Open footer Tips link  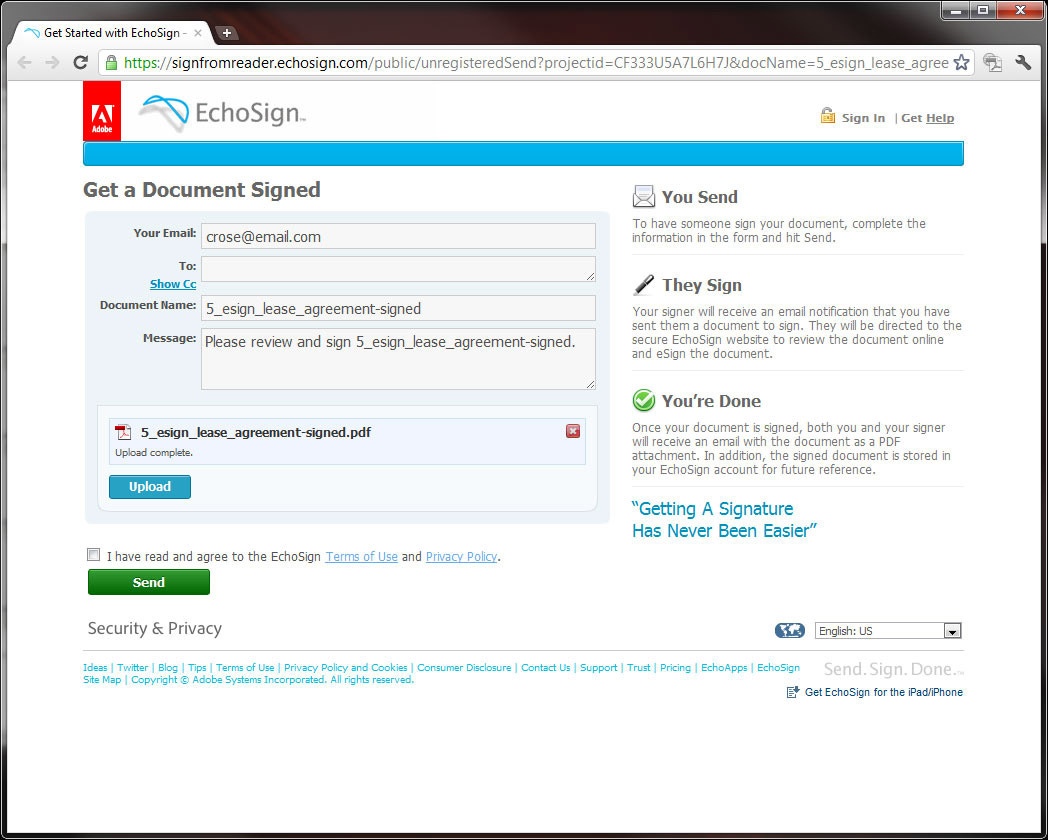[x=197, y=668]
